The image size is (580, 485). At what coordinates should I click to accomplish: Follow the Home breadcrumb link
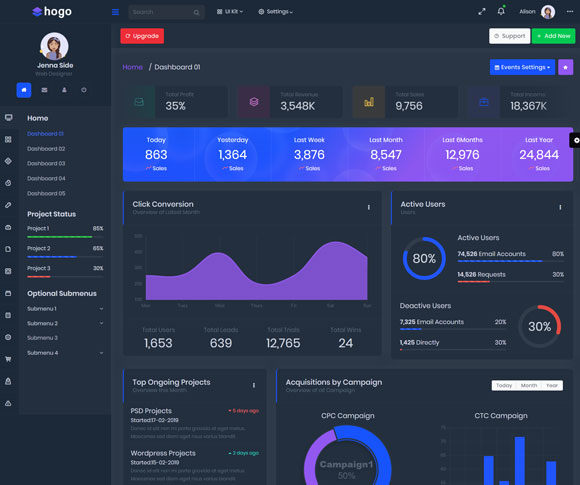coord(132,67)
